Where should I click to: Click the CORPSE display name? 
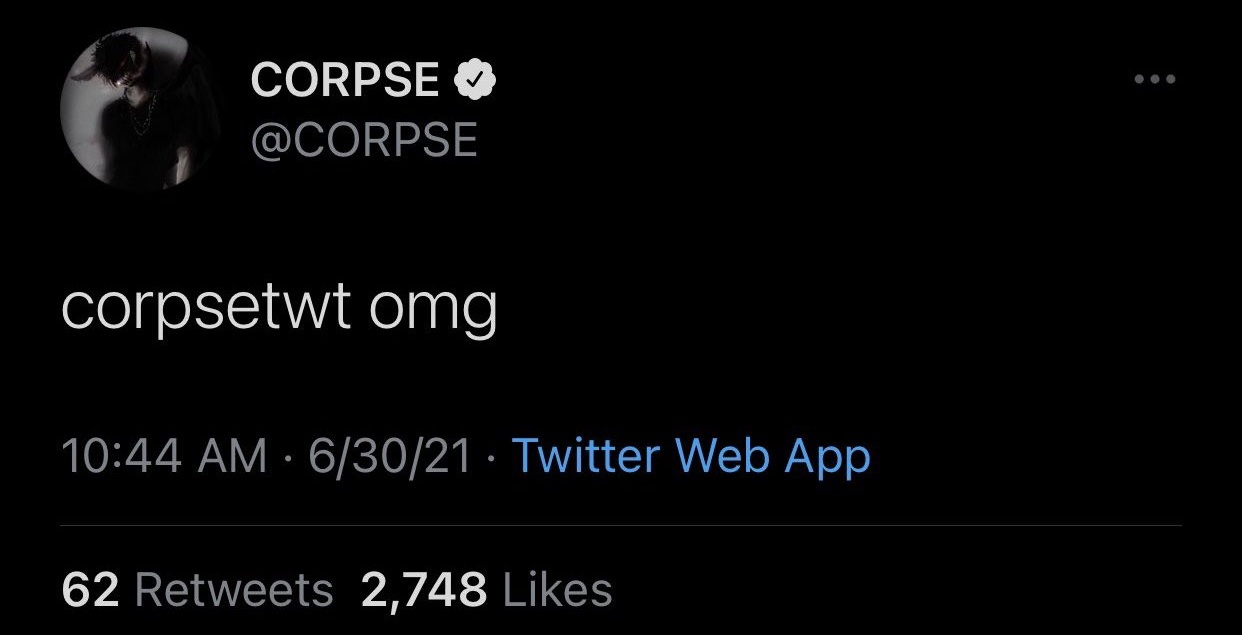coord(344,80)
